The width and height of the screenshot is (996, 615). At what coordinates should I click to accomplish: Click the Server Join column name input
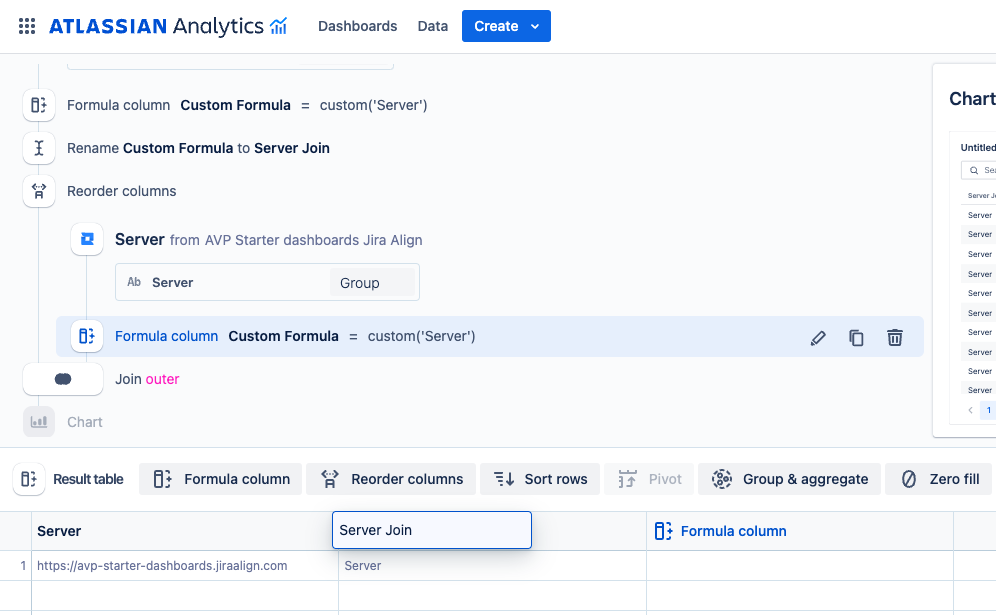(x=432, y=530)
